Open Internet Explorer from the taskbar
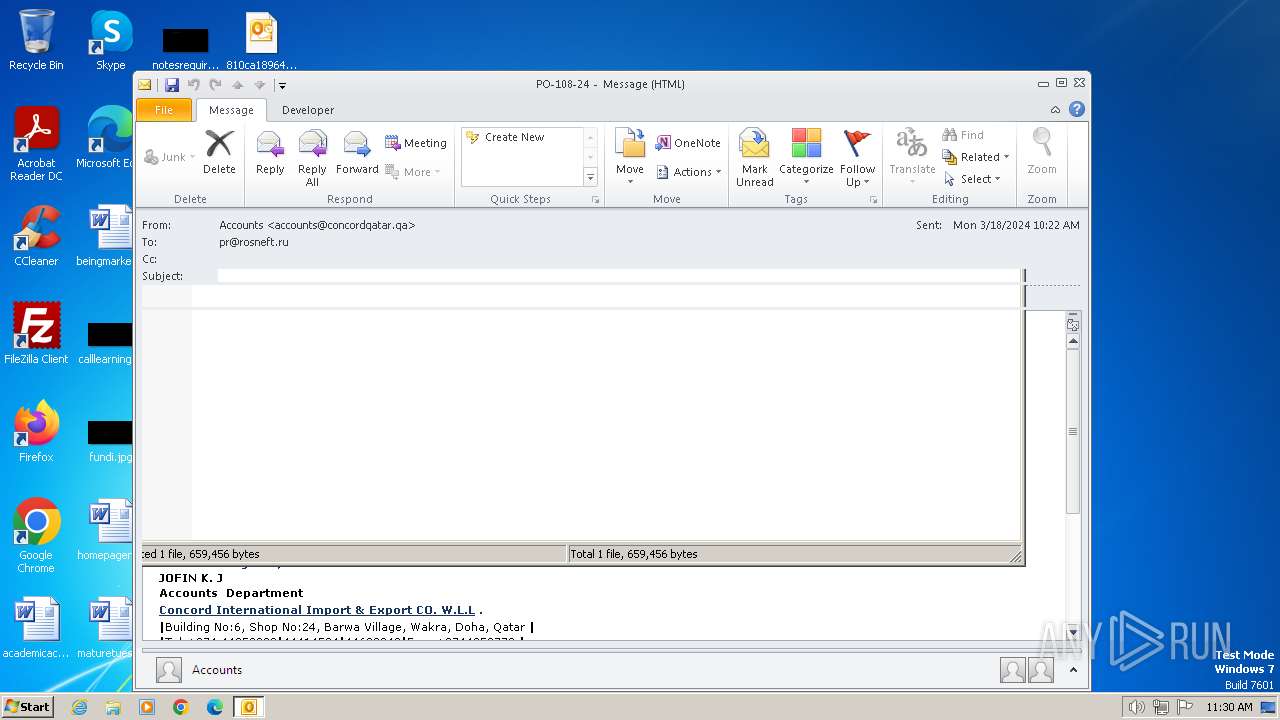Screen dimensions: 1280x720 [79, 707]
